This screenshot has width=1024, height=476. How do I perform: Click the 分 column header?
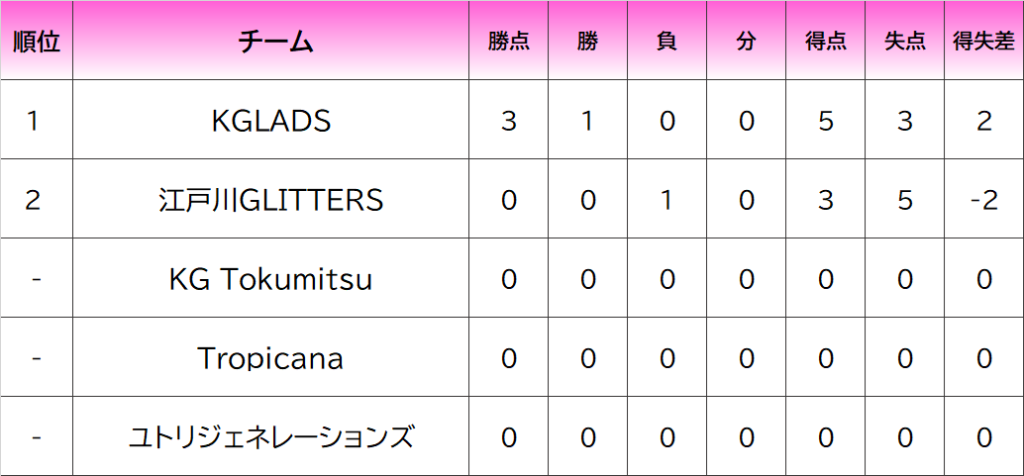click(x=746, y=42)
